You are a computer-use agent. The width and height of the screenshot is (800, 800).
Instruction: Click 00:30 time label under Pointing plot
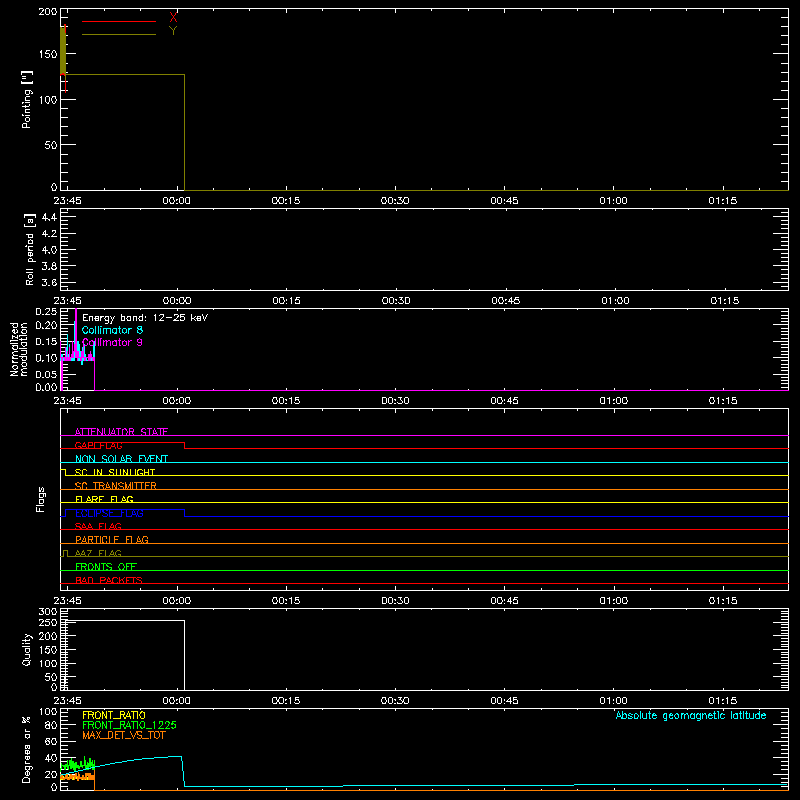point(395,201)
